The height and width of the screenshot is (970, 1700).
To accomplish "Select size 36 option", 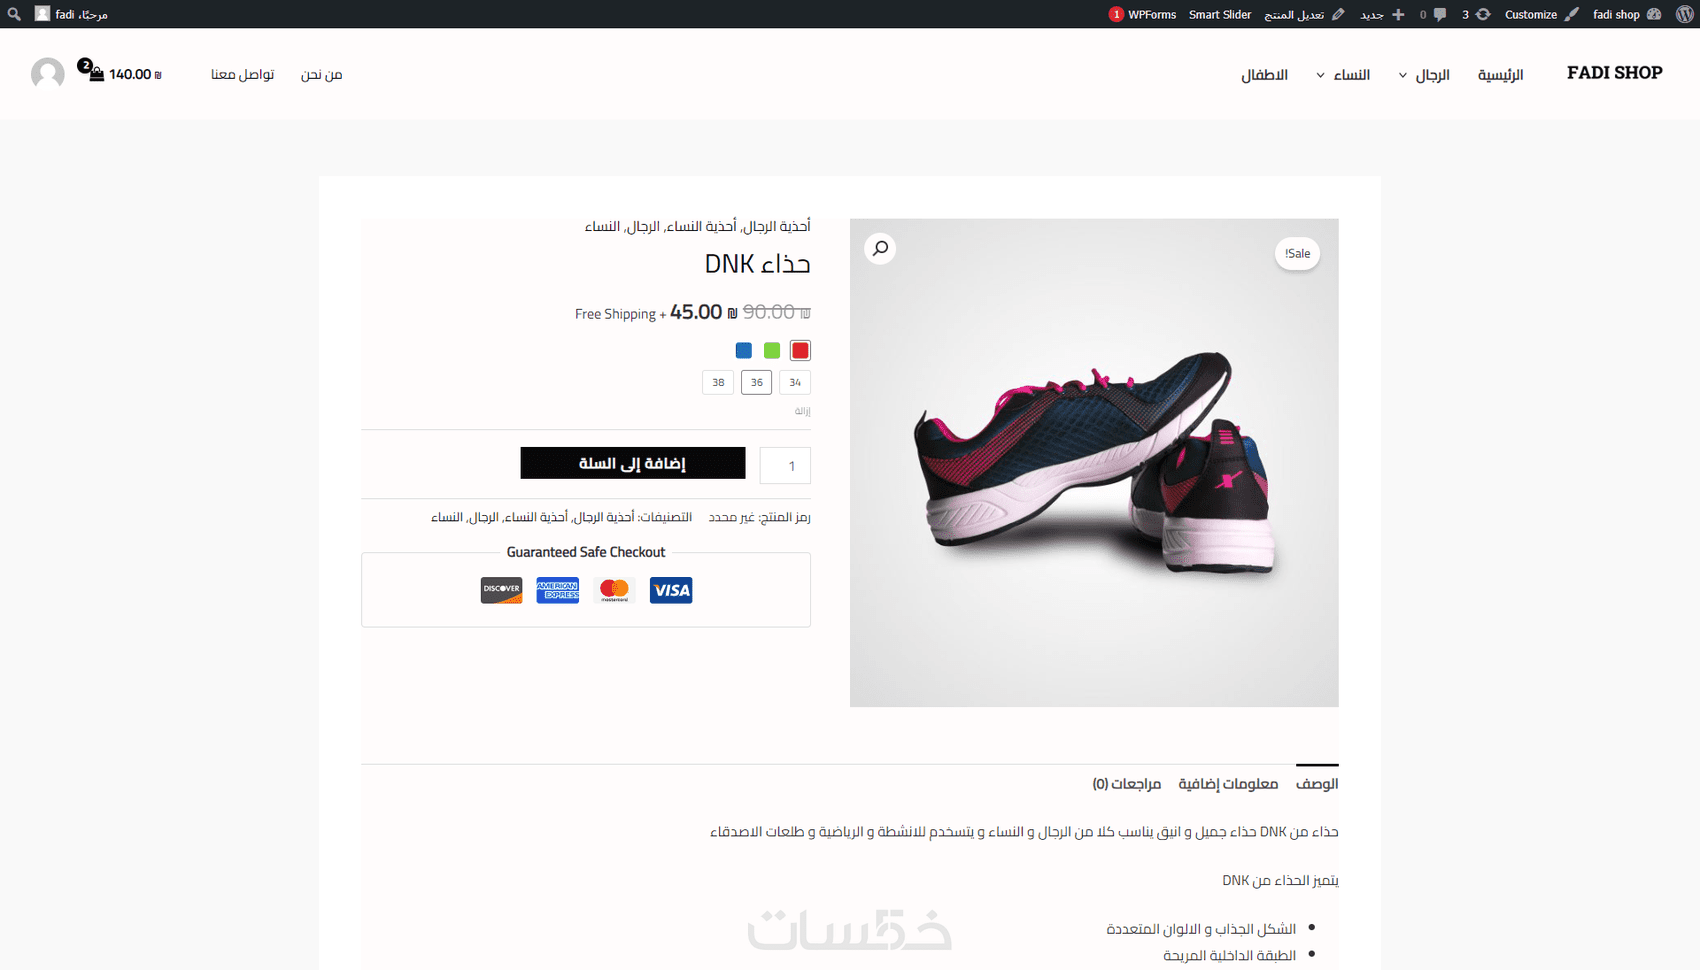I will tap(757, 382).
